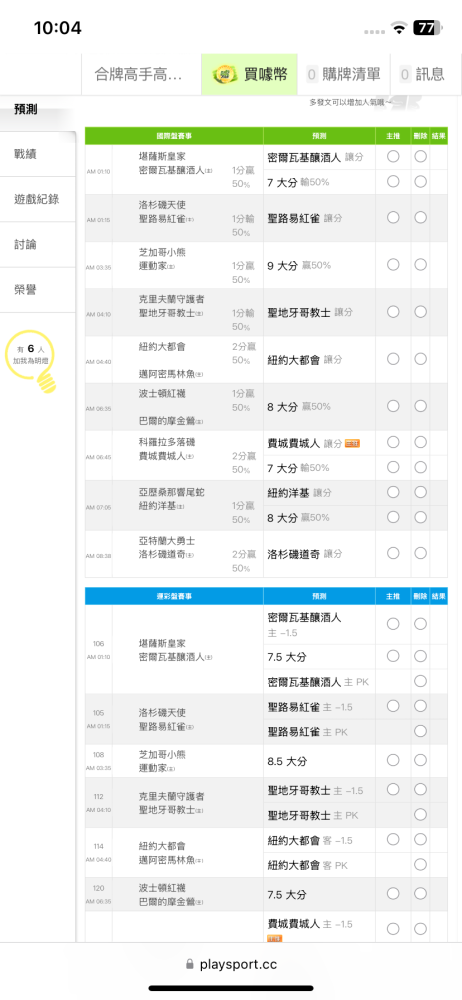The height and width of the screenshot is (1000, 462).
Task: Open the 購牌清單 tab
Action: [344, 75]
